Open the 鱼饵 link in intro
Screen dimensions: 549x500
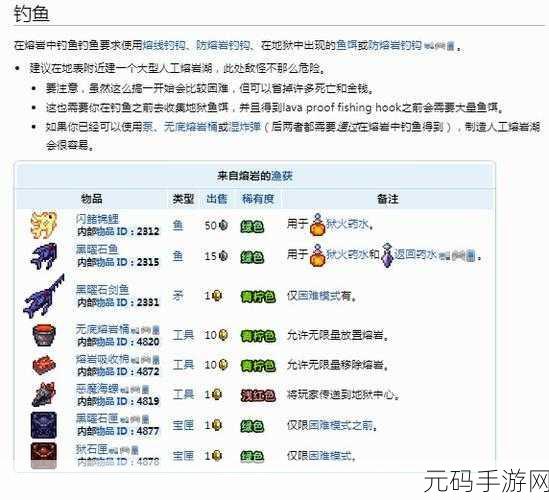tap(346, 46)
